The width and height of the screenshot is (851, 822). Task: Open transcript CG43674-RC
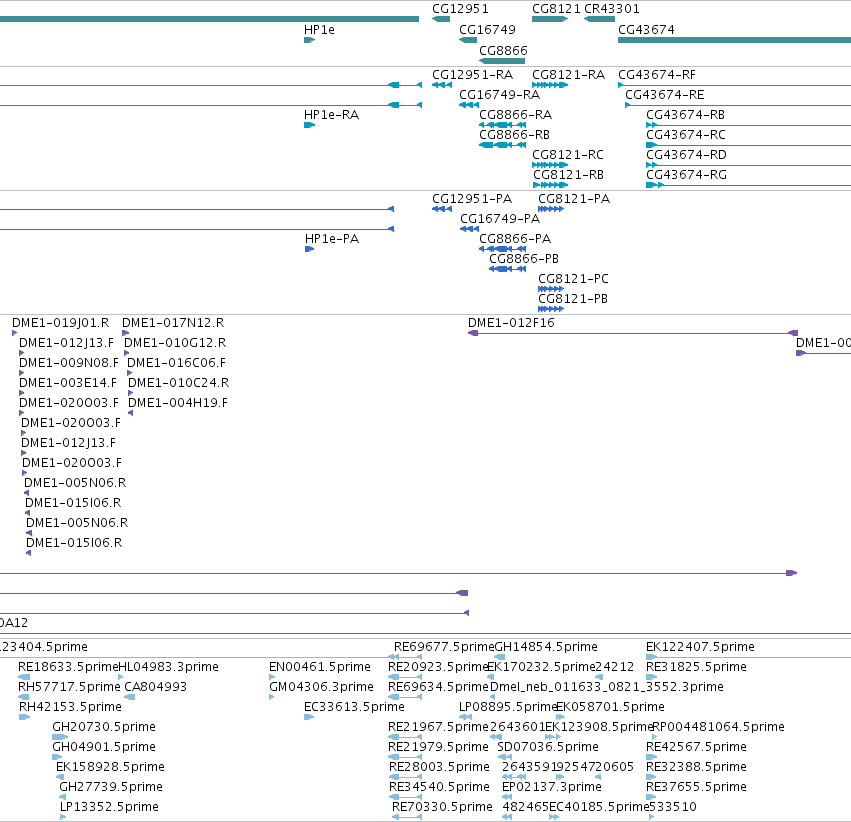click(x=685, y=135)
